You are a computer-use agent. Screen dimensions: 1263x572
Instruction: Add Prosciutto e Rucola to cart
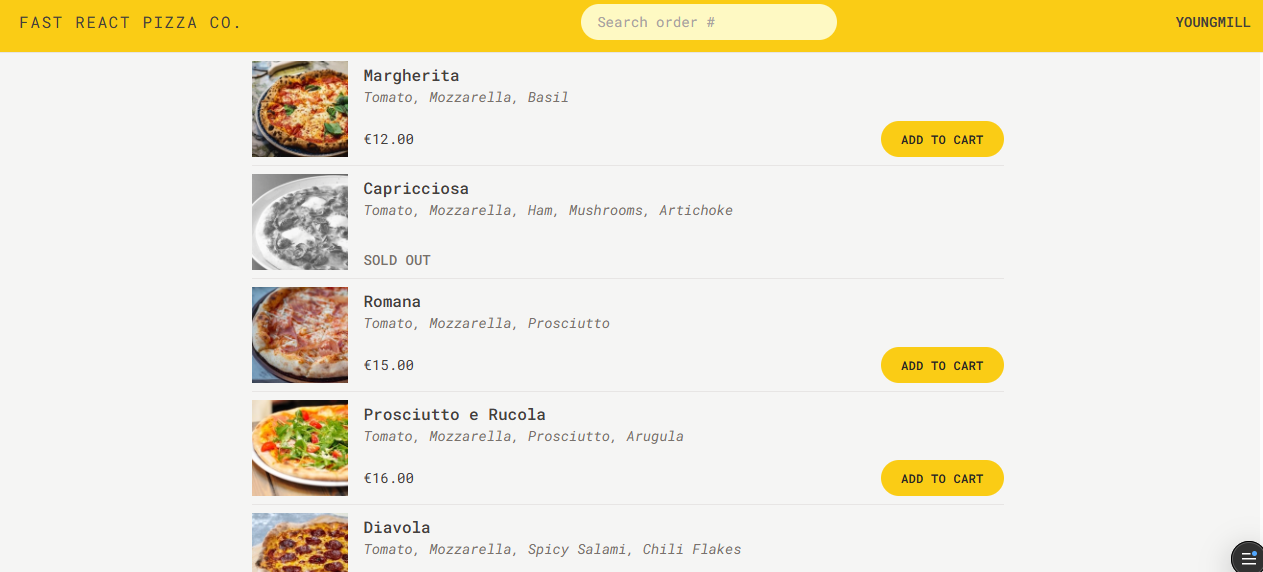941,479
